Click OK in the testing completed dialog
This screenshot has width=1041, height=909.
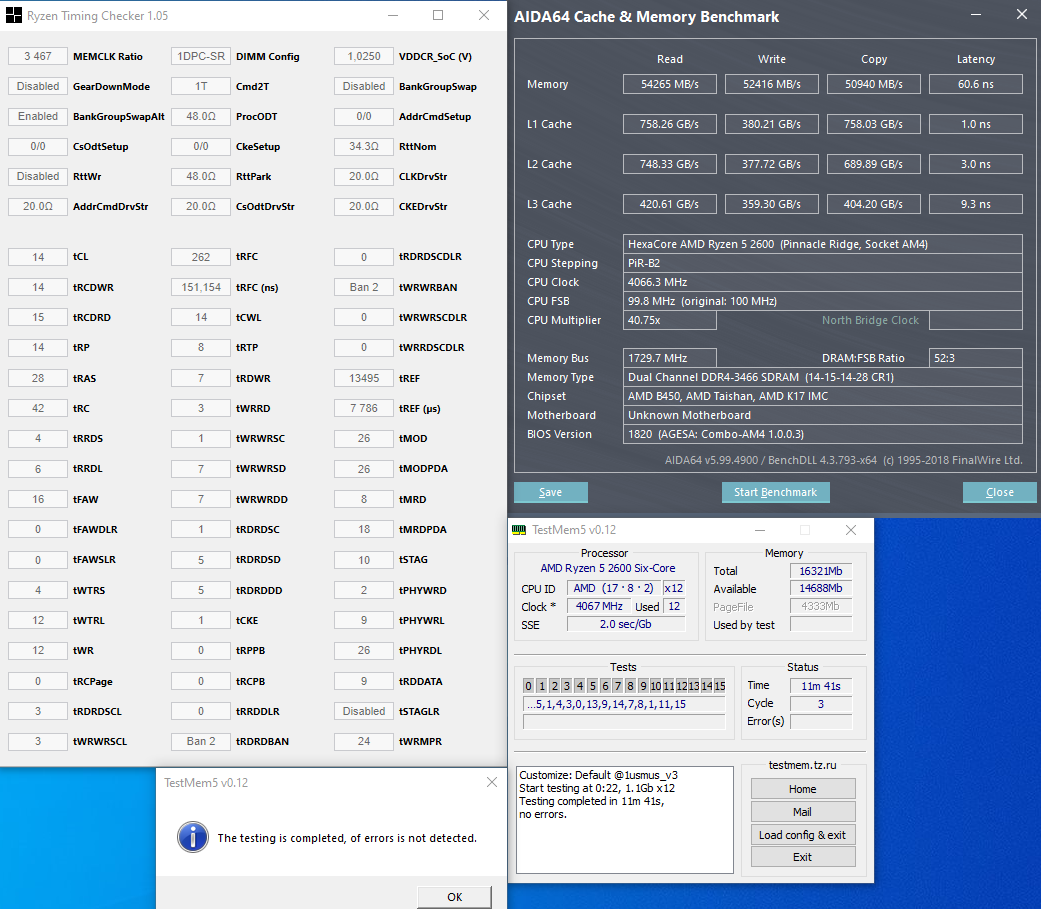pyautogui.click(x=455, y=897)
